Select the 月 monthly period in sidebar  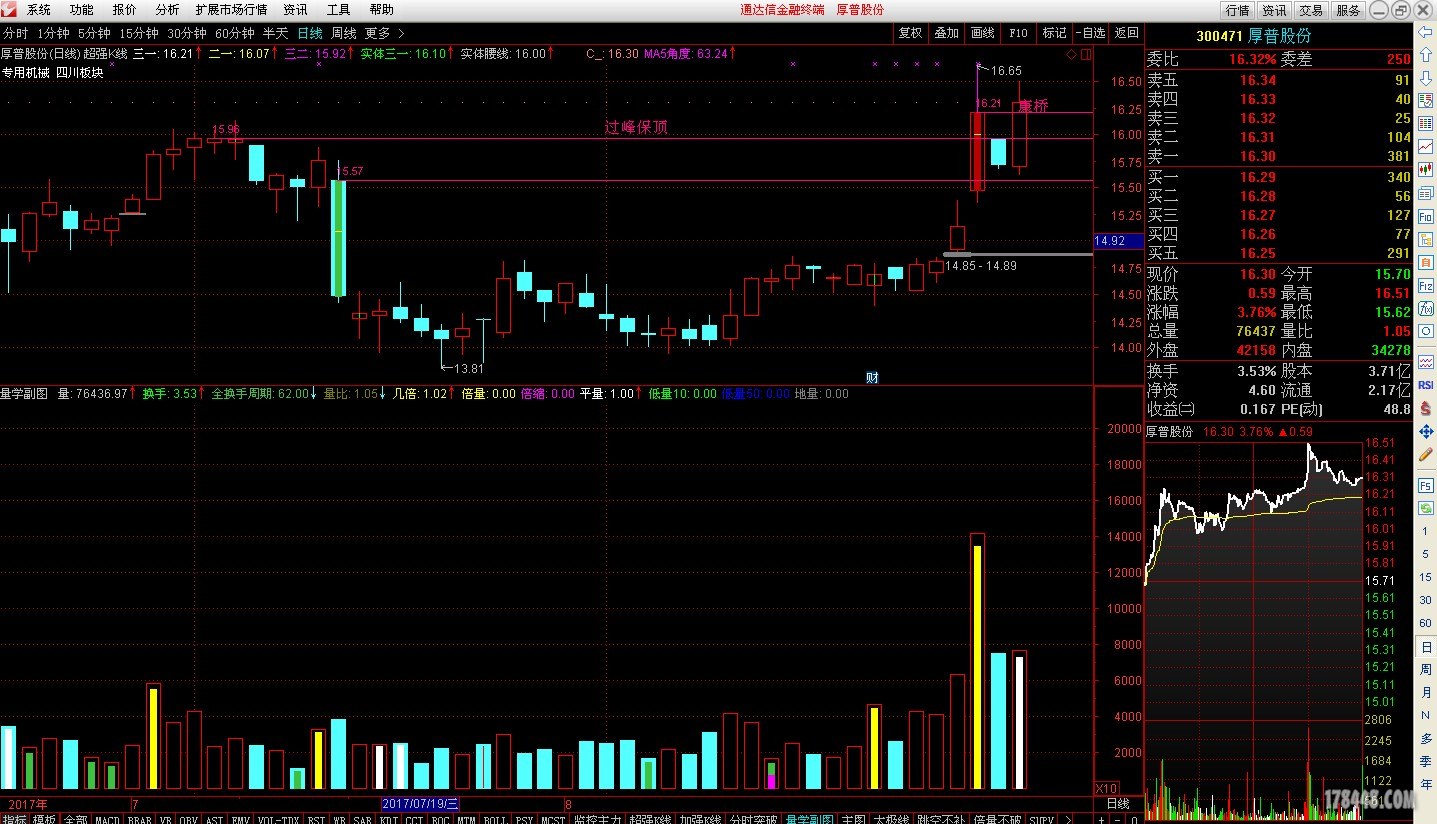point(1426,693)
